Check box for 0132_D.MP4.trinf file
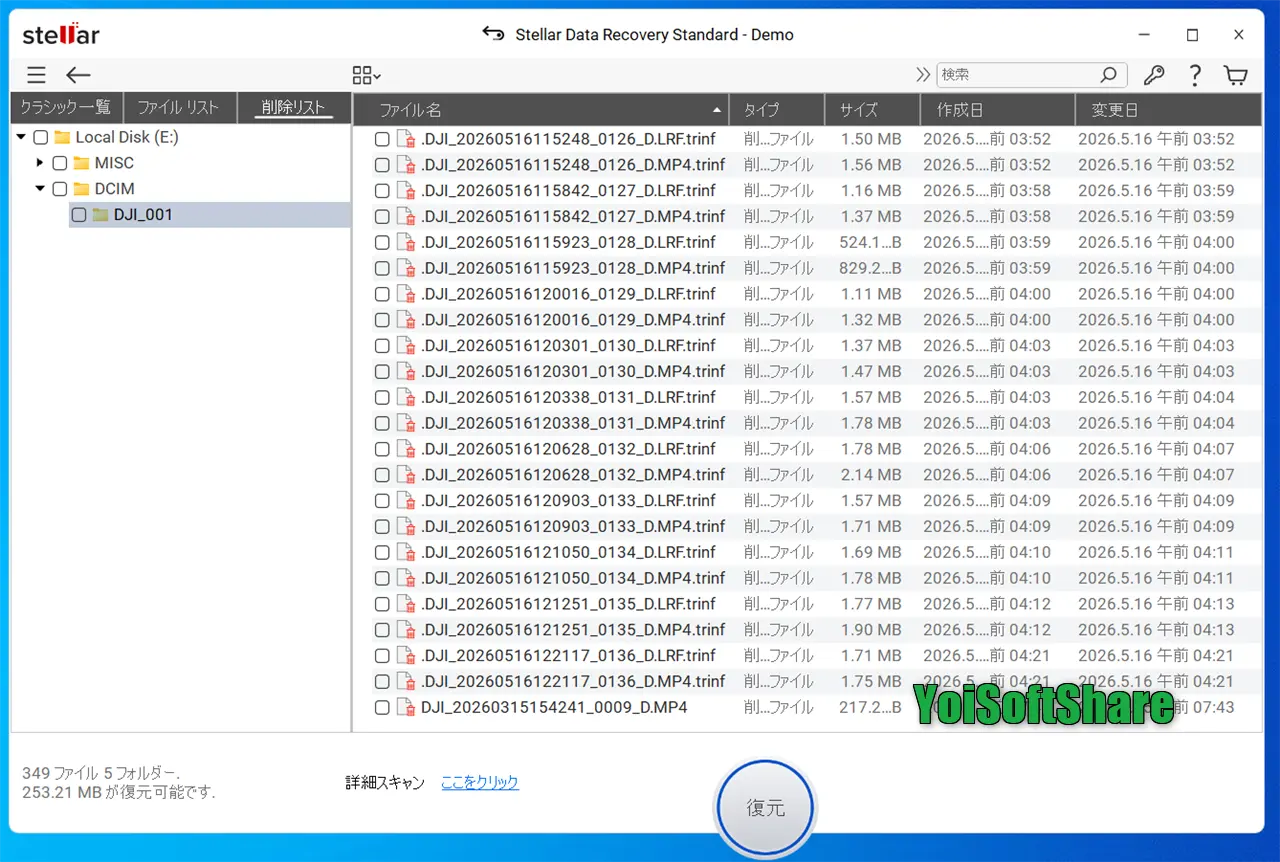Viewport: 1280px width, 862px height. (382, 475)
